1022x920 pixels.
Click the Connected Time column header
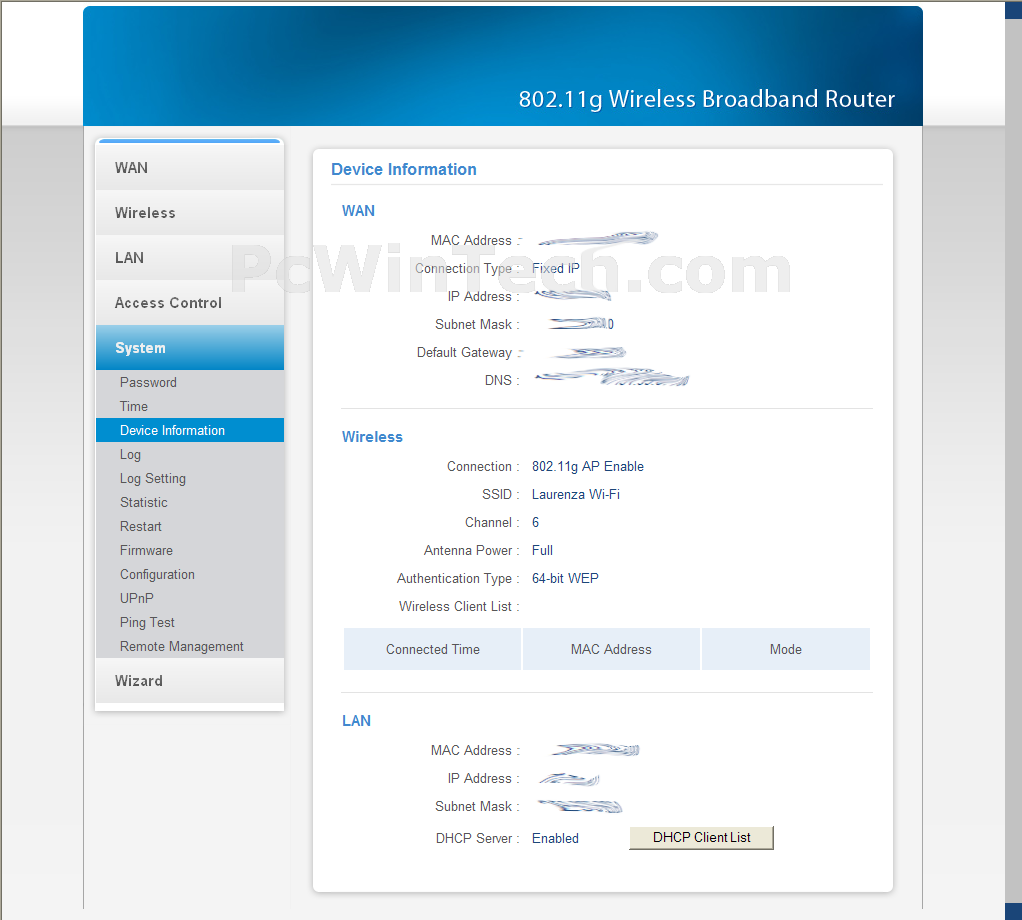click(432, 649)
